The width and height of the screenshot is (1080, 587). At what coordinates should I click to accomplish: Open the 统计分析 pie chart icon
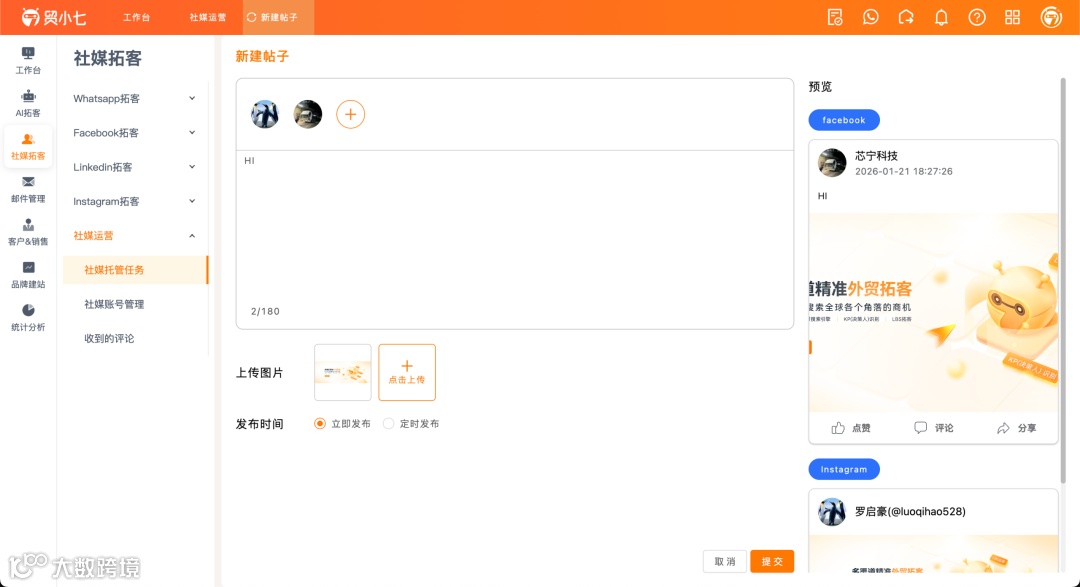tap(28, 310)
